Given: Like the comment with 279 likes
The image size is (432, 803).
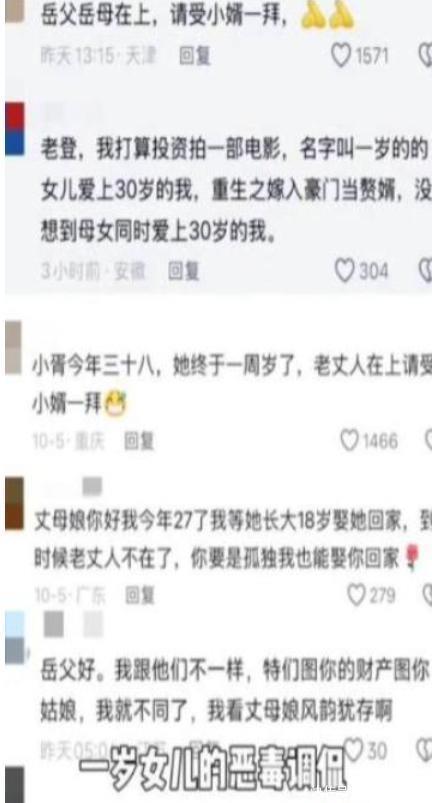Looking at the screenshot, I should 356,595.
